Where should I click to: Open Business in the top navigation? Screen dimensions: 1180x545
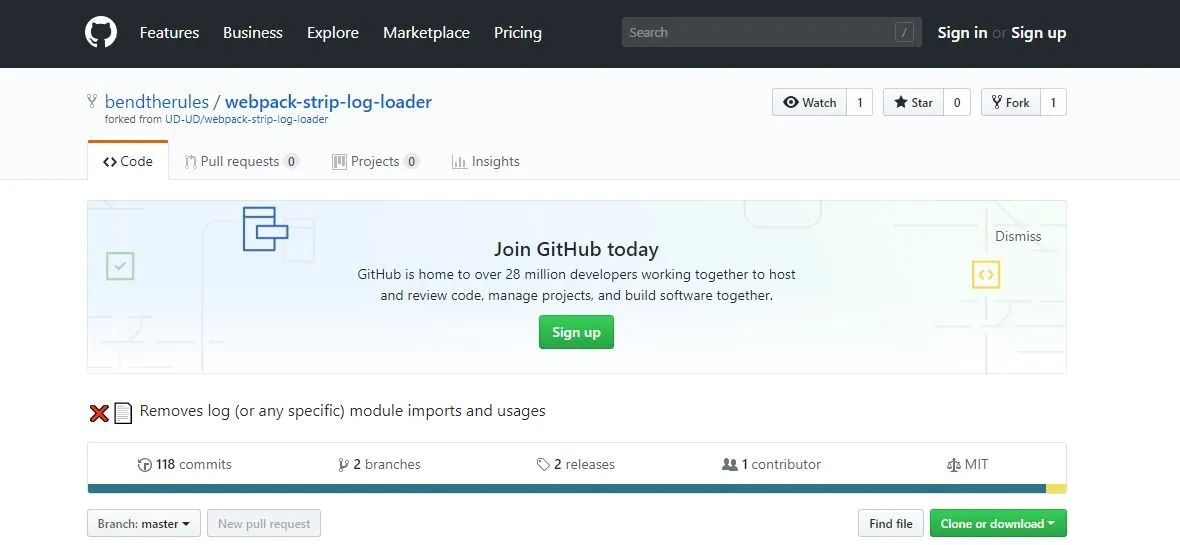[253, 32]
